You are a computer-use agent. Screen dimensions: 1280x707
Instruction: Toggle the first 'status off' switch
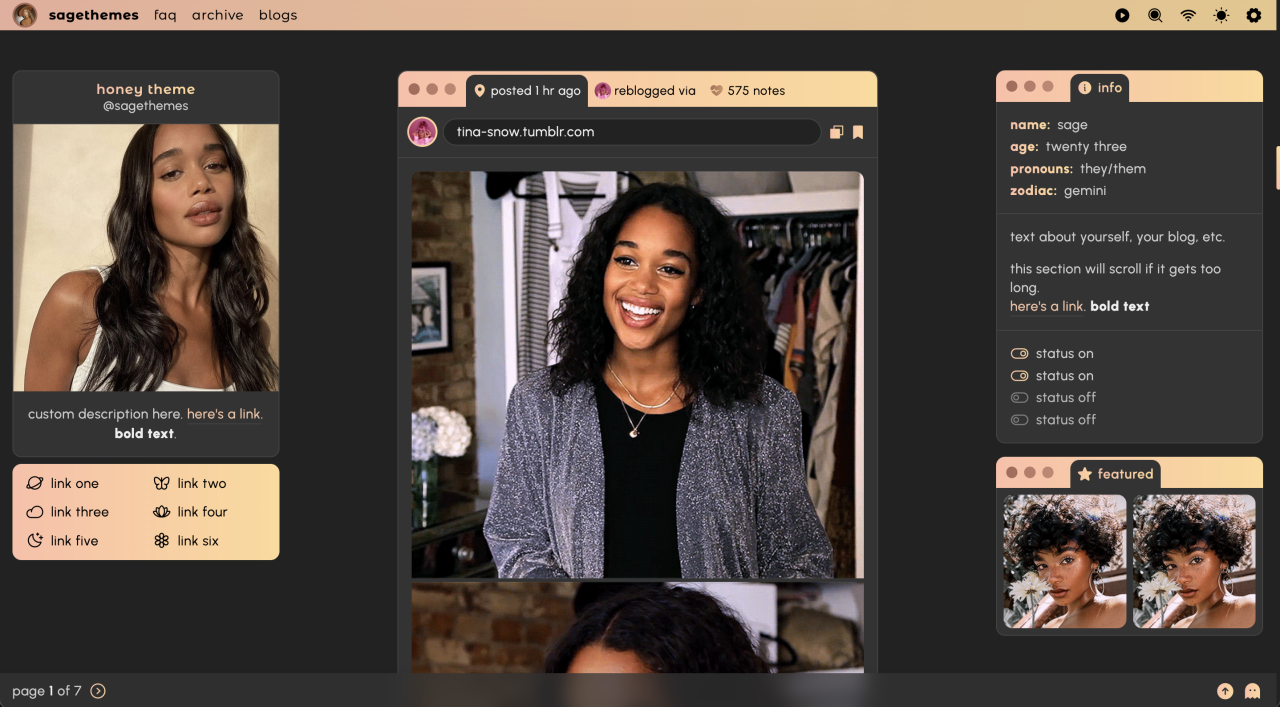tap(1019, 398)
